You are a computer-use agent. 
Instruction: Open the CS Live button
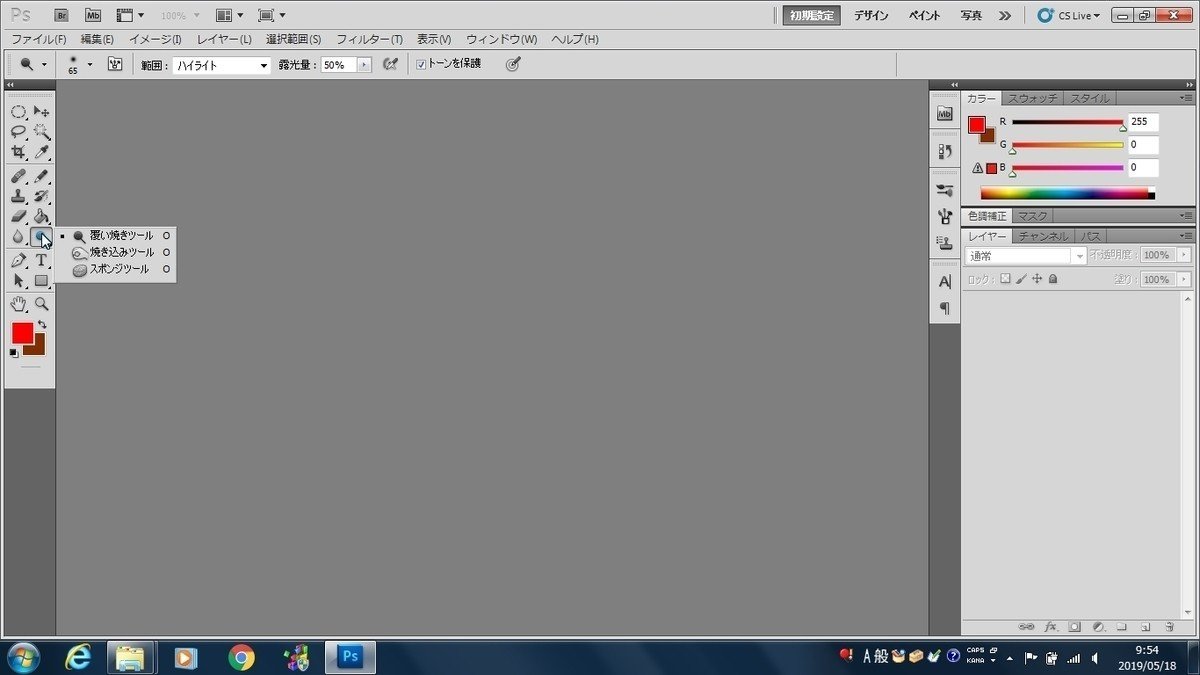click(1068, 15)
